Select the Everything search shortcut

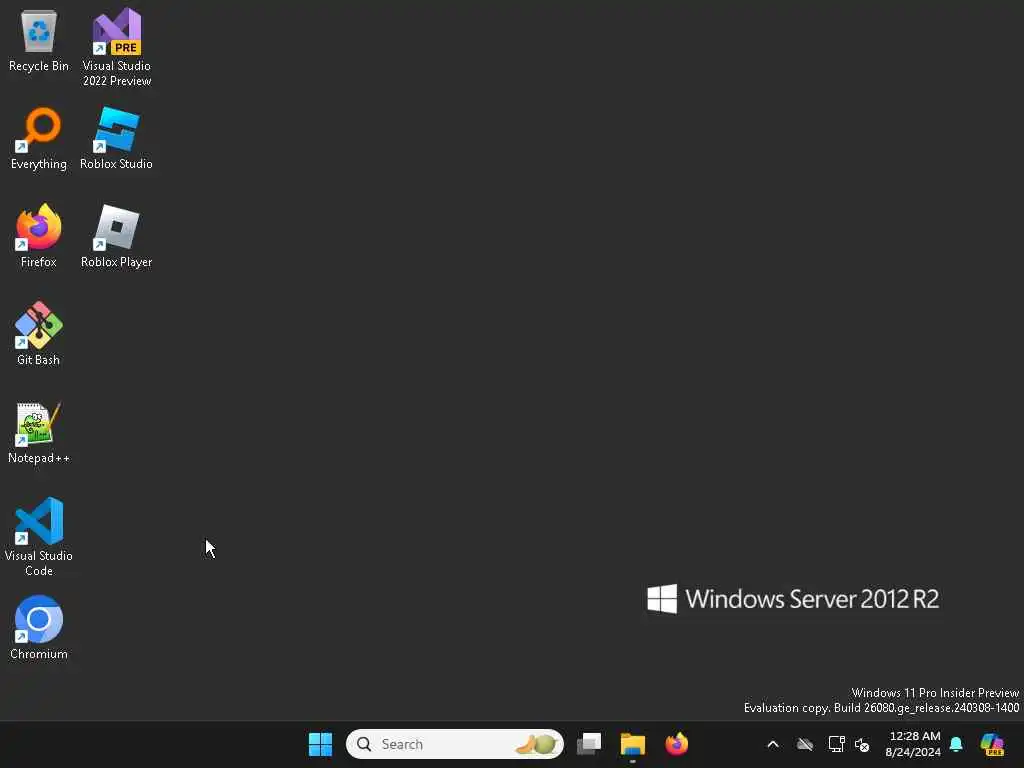pos(39,138)
